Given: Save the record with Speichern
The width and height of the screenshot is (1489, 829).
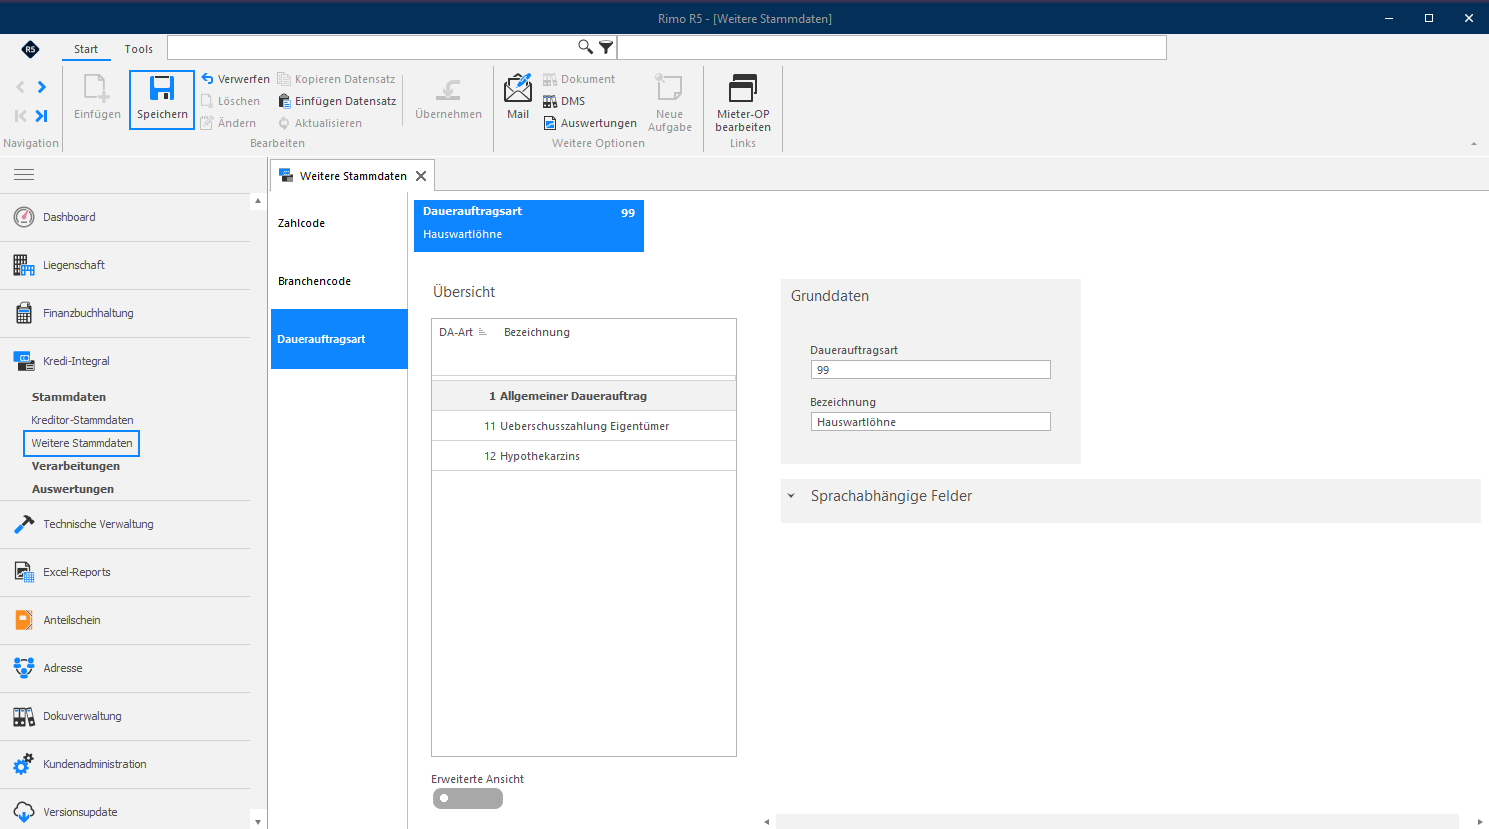Looking at the screenshot, I should tap(162, 99).
